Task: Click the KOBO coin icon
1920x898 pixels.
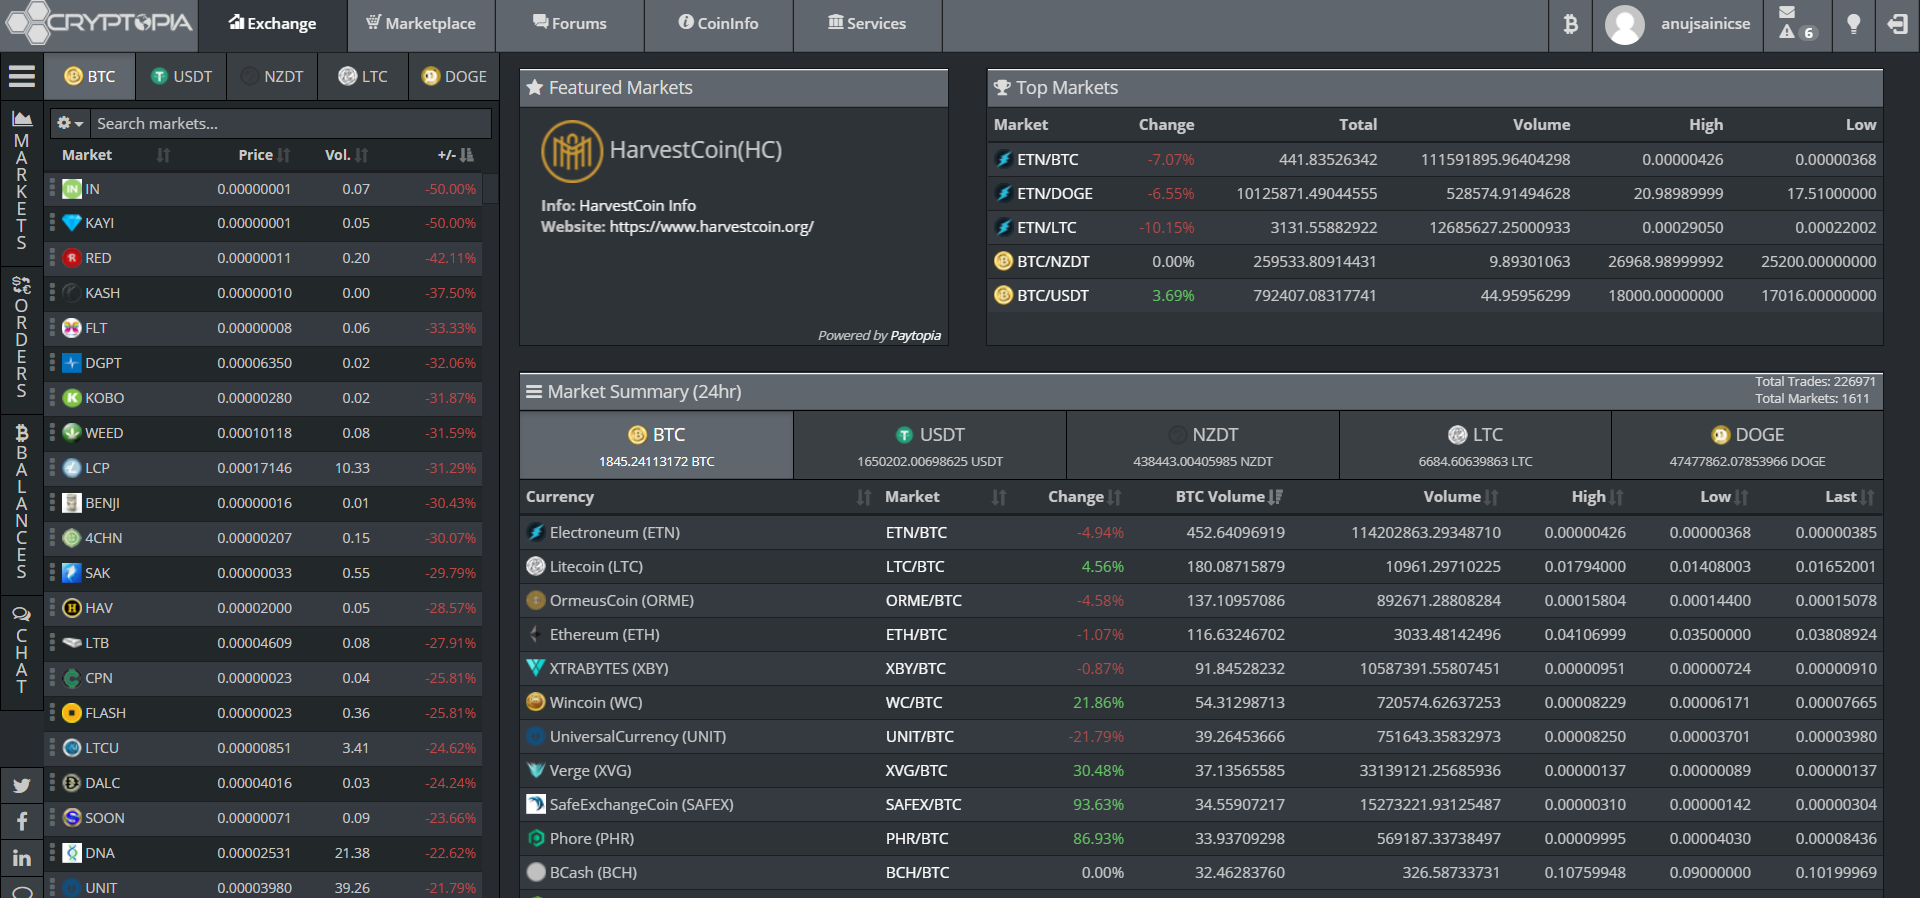Action: click(72, 398)
